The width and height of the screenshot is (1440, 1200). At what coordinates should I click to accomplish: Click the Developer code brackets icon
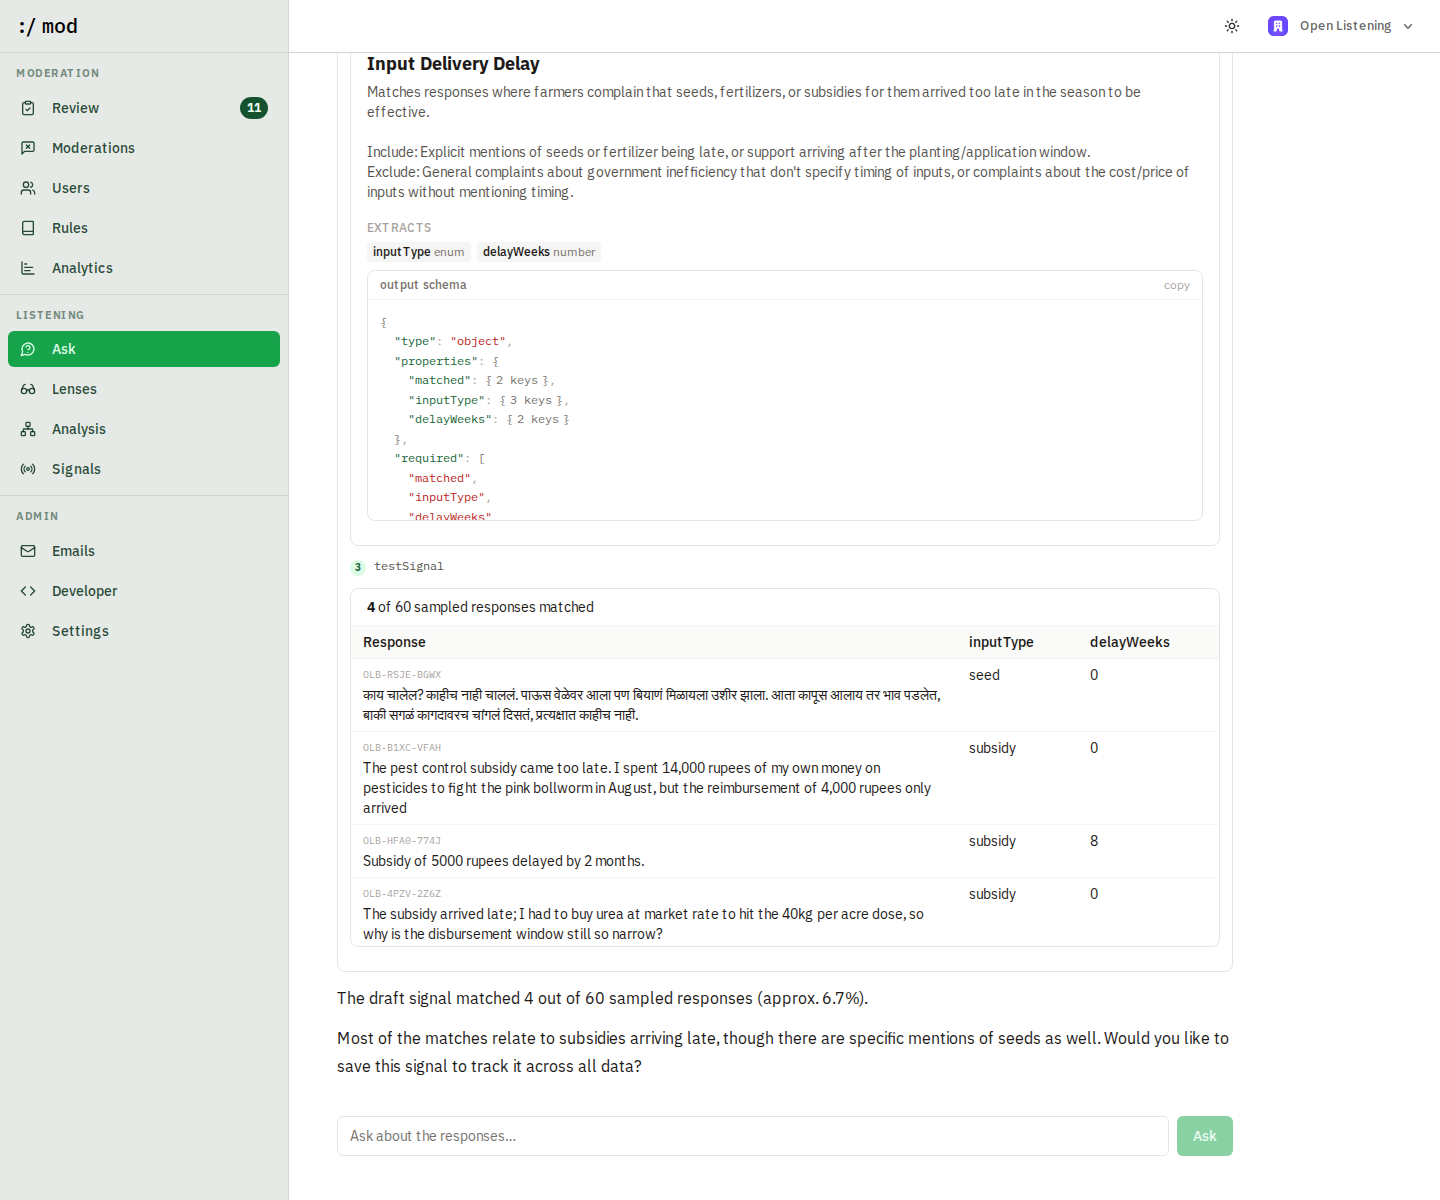pyautogui.click(x=28, y=591)
